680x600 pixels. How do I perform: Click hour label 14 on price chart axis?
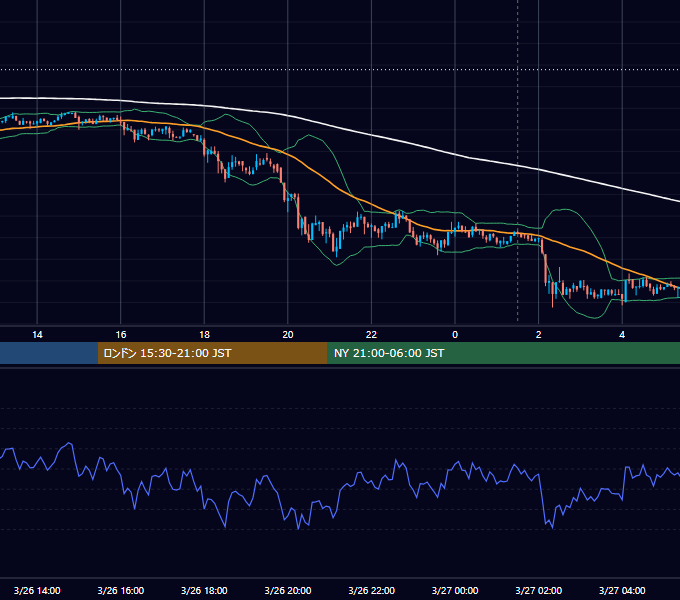coord(37,335)
